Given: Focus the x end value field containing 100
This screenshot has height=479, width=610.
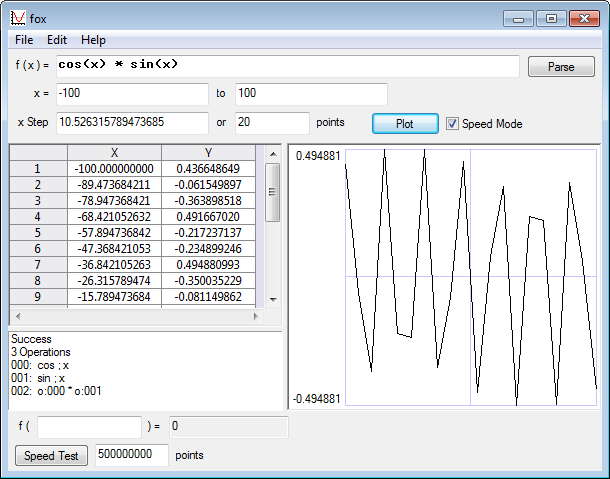Looking at the screenshot, I should coord(310,94).
